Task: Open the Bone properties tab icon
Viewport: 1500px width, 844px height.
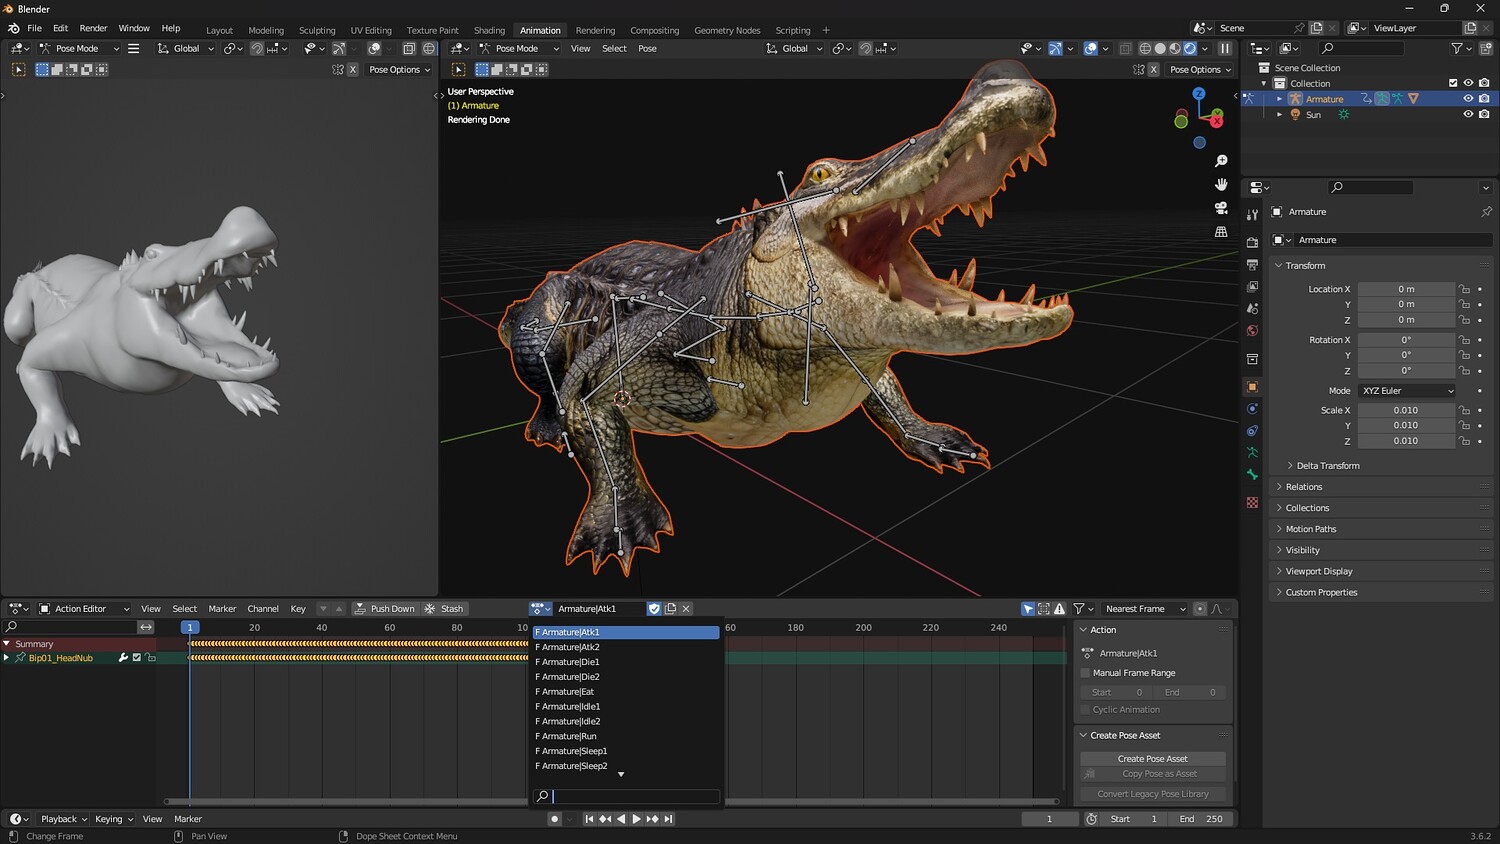Action: click(1252, 475)
